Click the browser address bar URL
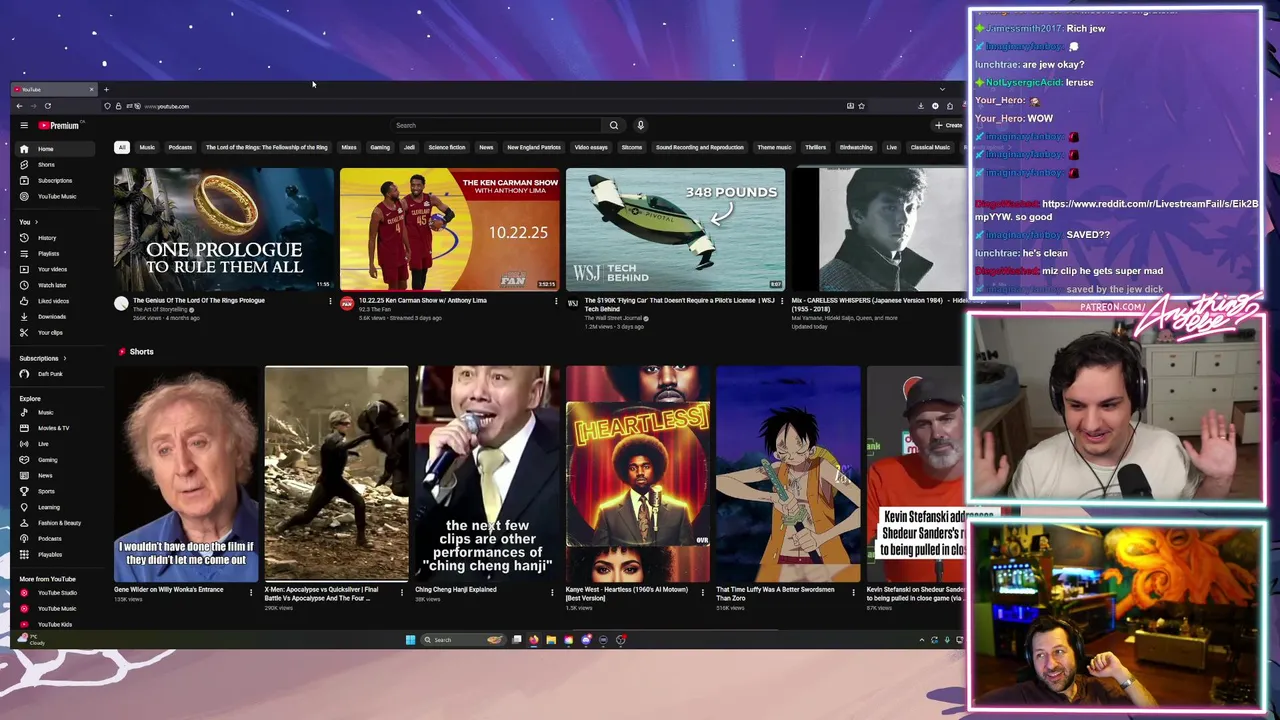This screenshot has width=1280, height=720. click(166, 106)
